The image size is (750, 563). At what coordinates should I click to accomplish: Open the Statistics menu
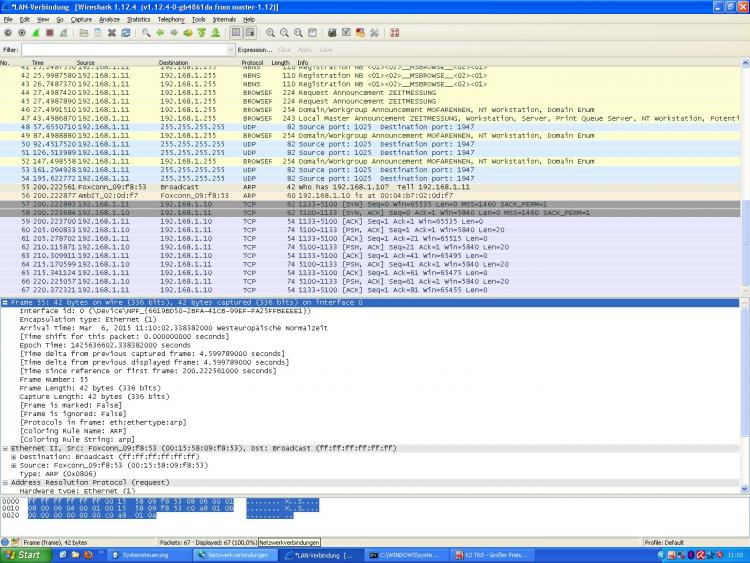click(138, 20)
